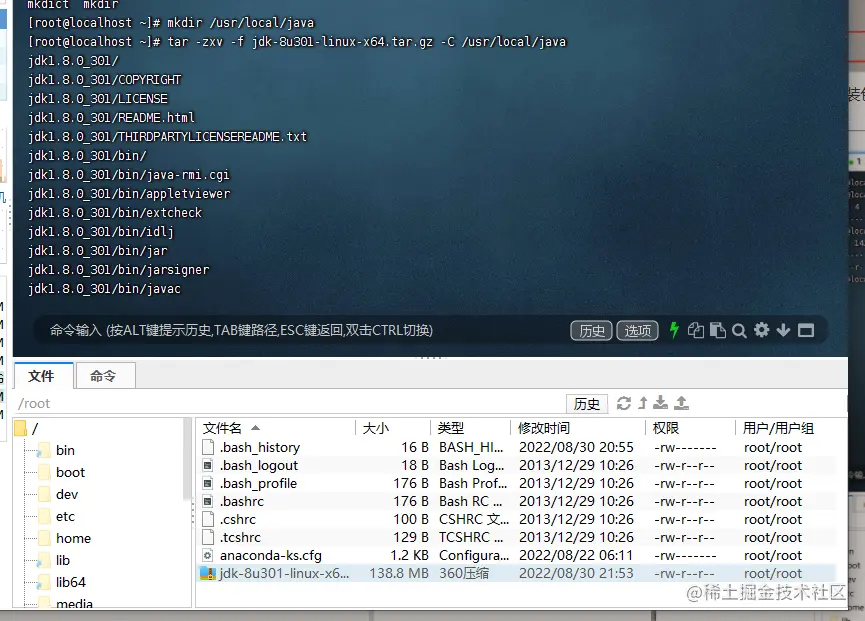Image resolution: width=865 pixels, height=621 pixels.
Task: Click the .bashrc file icon
Action: pos(208,501)
